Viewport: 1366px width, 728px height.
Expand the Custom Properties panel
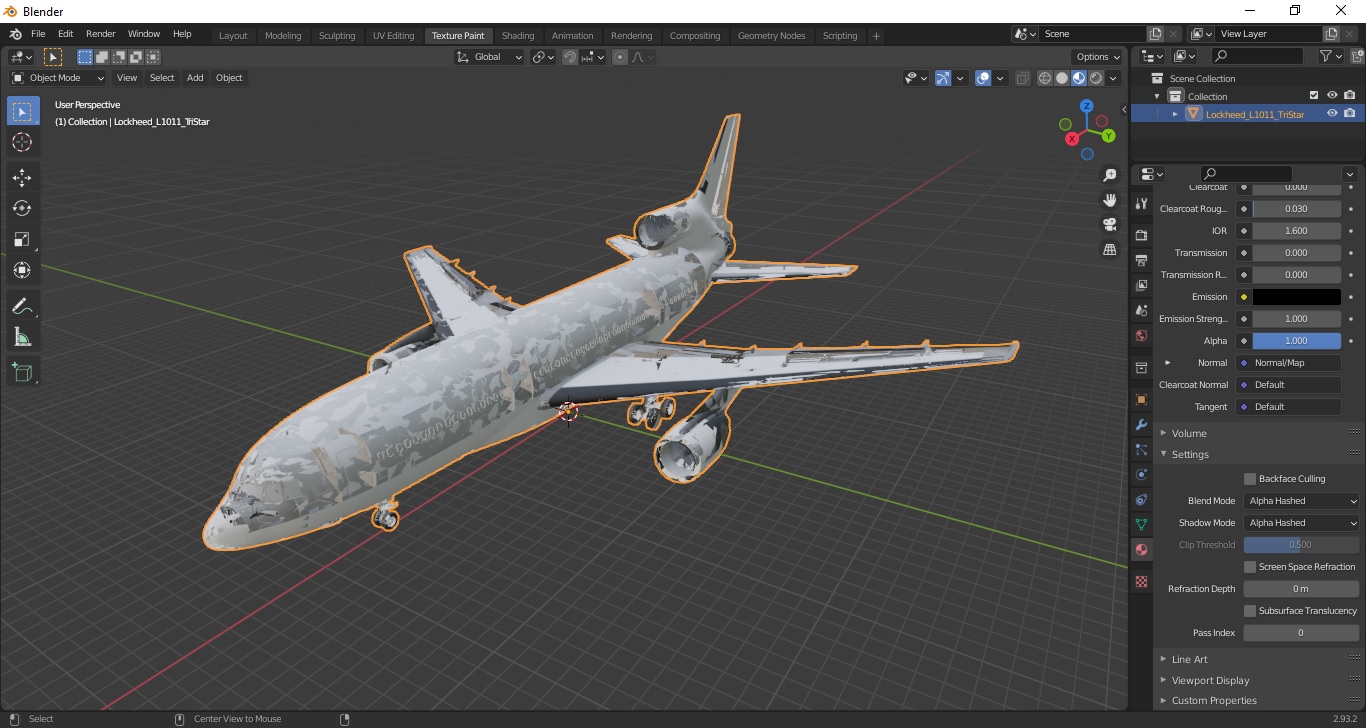(x=1214, y=700)
